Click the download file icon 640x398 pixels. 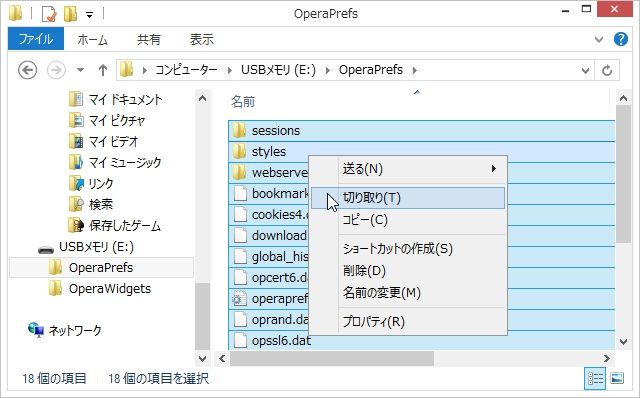point(240,236)
